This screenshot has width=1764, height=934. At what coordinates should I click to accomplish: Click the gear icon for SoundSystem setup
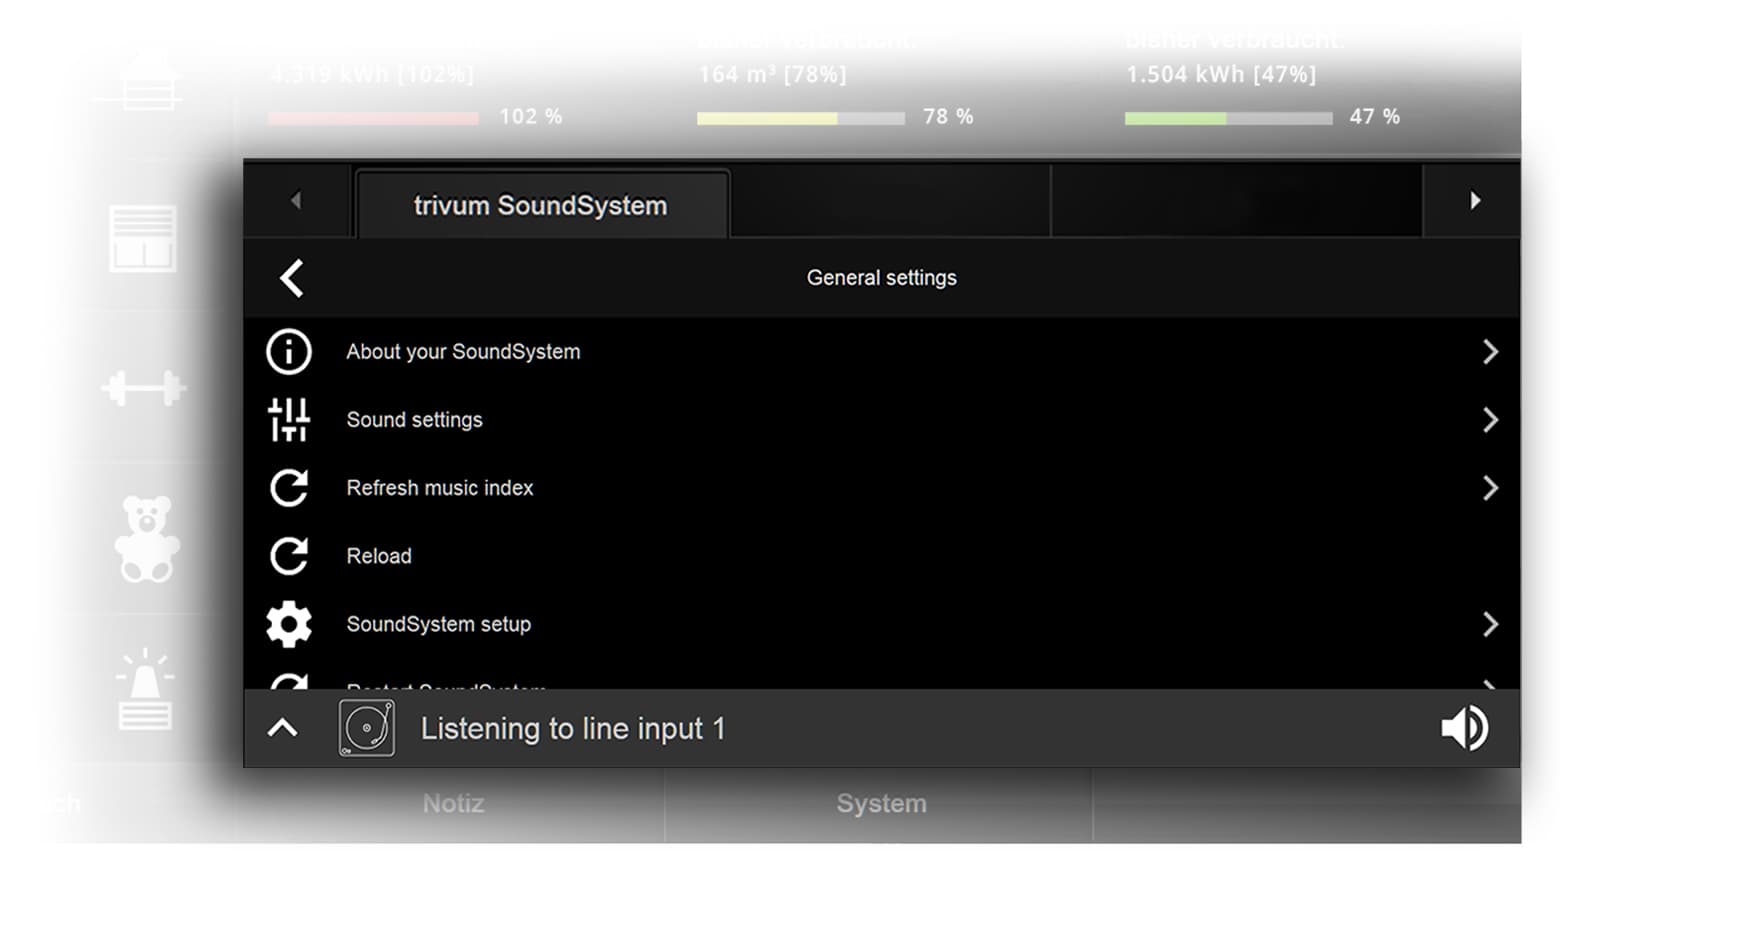click(289, 624)
